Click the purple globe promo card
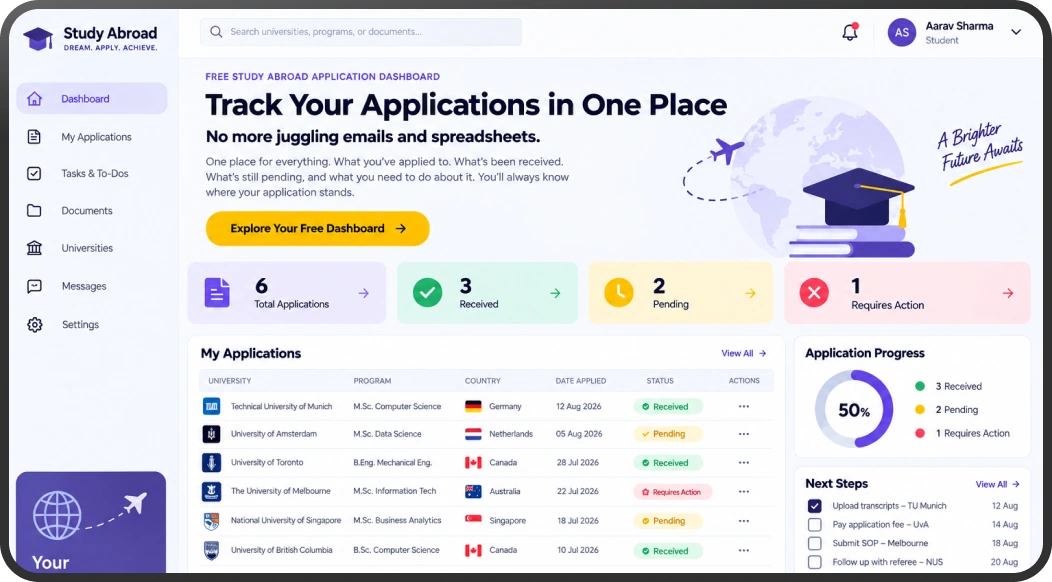1052x582 pixels. click(91, 522)
